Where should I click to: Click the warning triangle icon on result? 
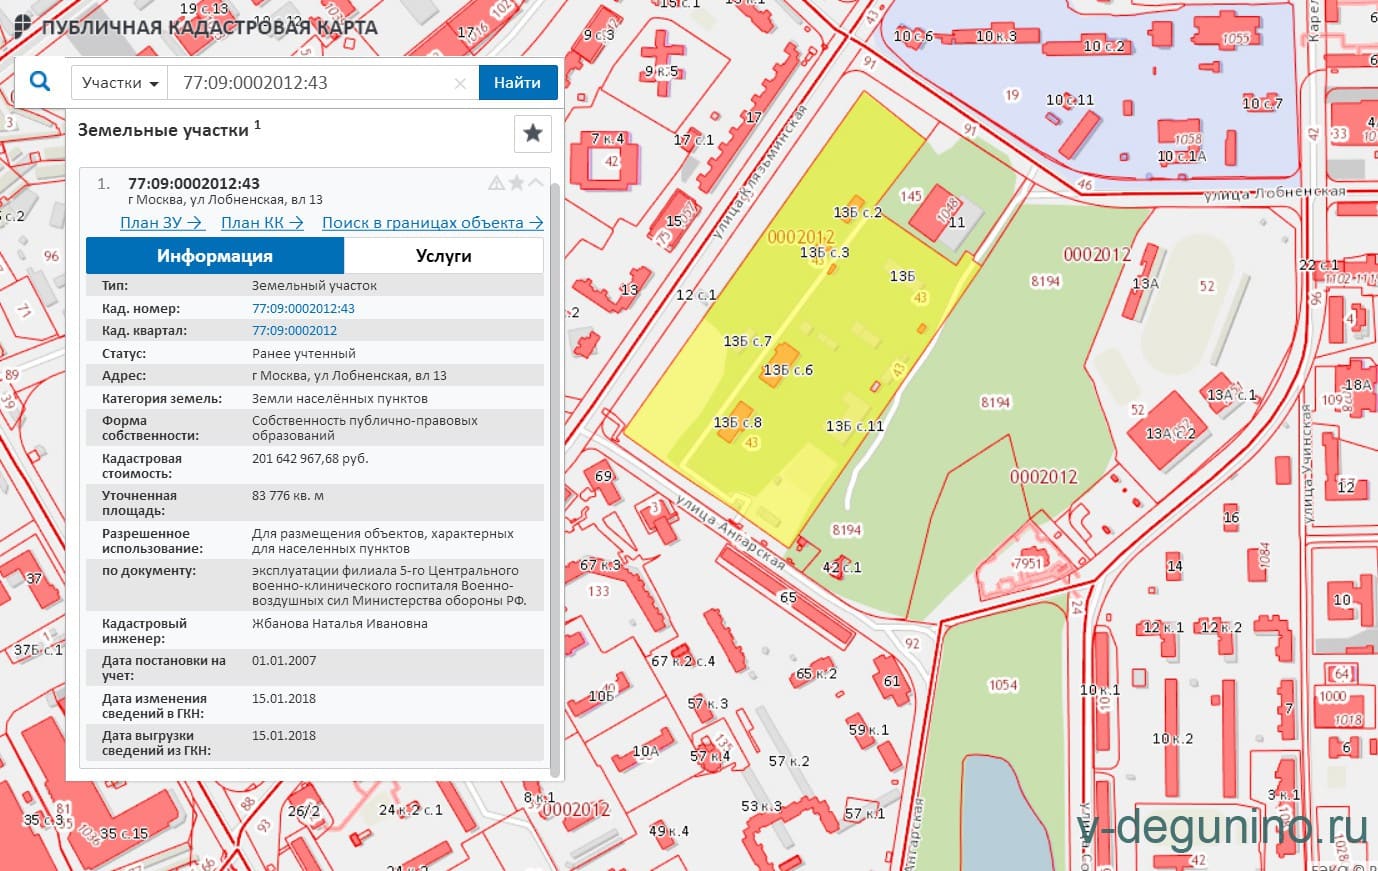click(x=496, y=183)
